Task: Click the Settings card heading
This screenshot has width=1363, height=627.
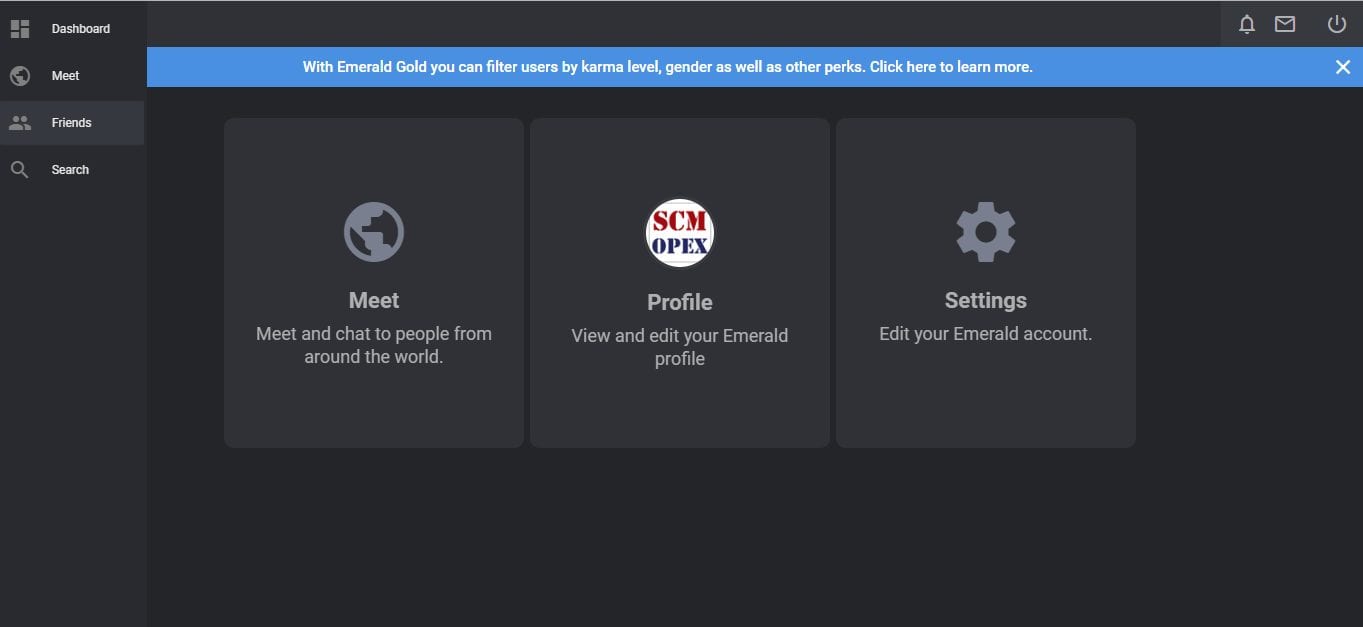Action: tap(986, 300)
